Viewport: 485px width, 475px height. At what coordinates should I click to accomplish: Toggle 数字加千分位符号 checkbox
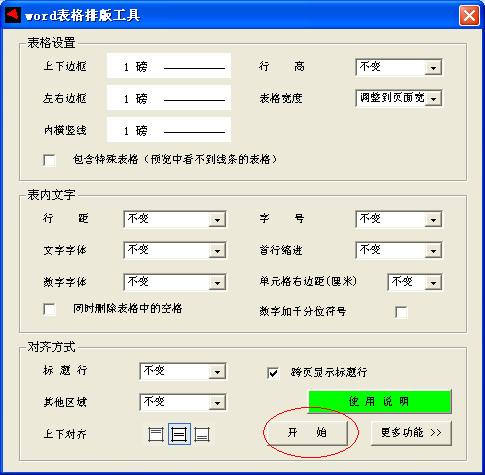coord(401,312)
